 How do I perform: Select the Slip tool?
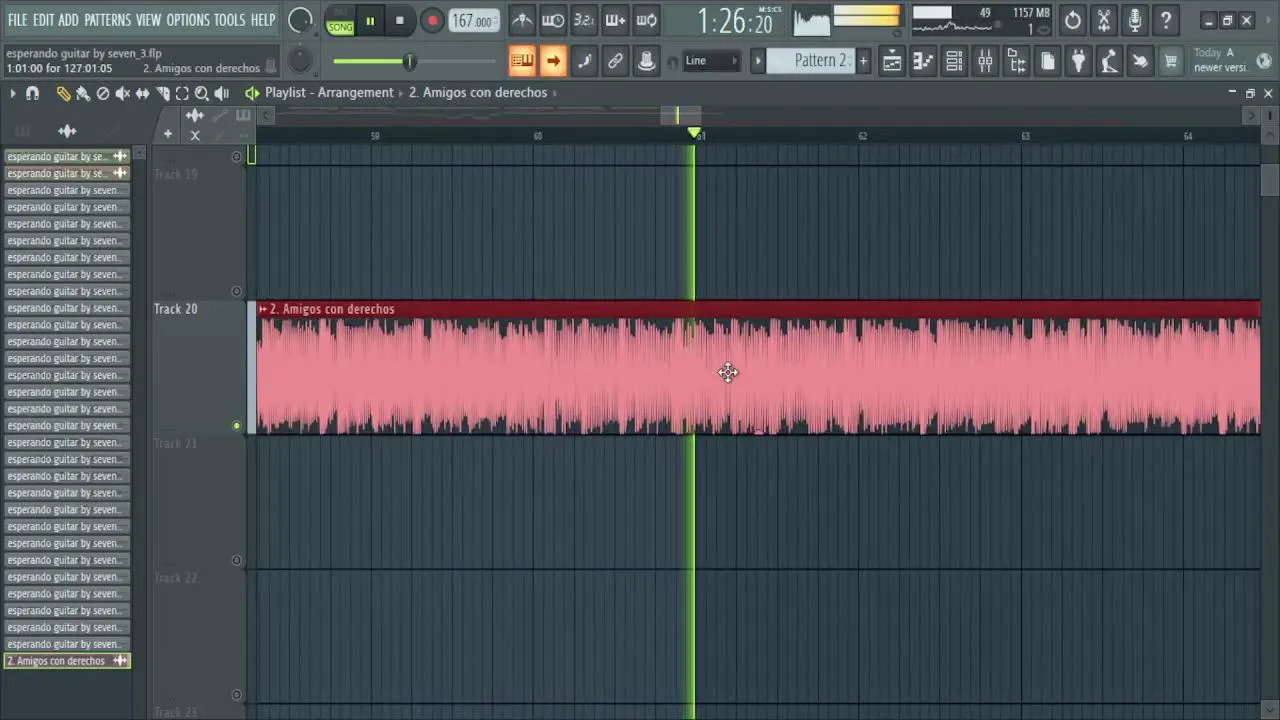tap(143, 93)
